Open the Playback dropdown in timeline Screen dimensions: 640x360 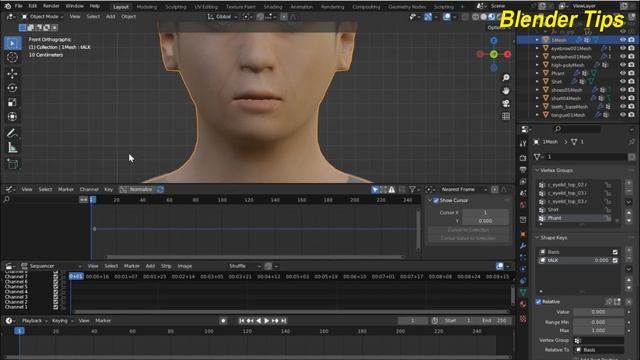(x=34, y=321)
